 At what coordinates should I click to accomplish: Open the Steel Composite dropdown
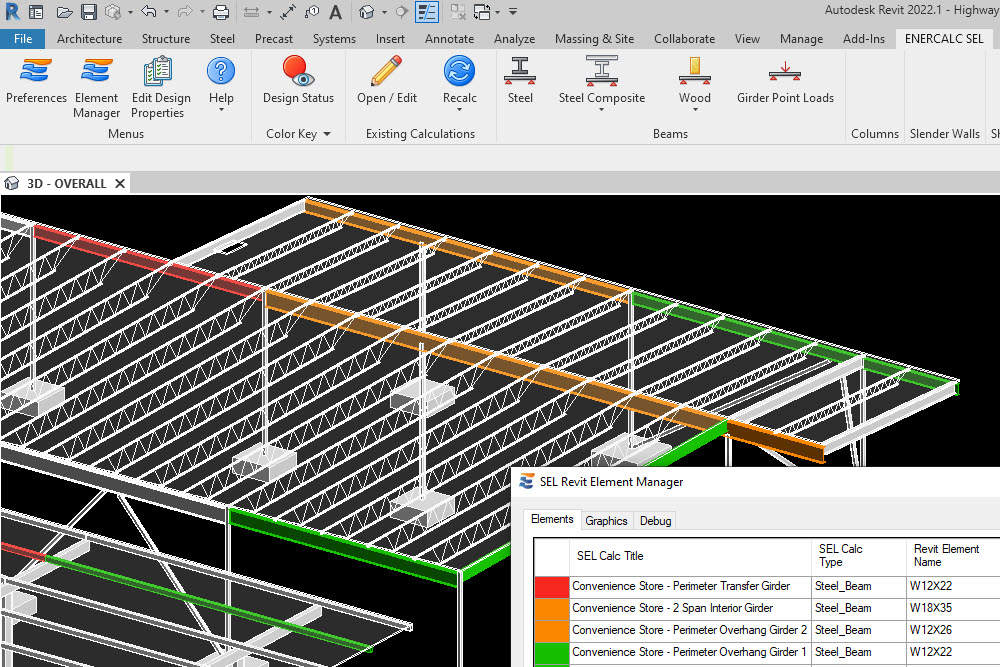pyautogui.click(x=601, y=110)
